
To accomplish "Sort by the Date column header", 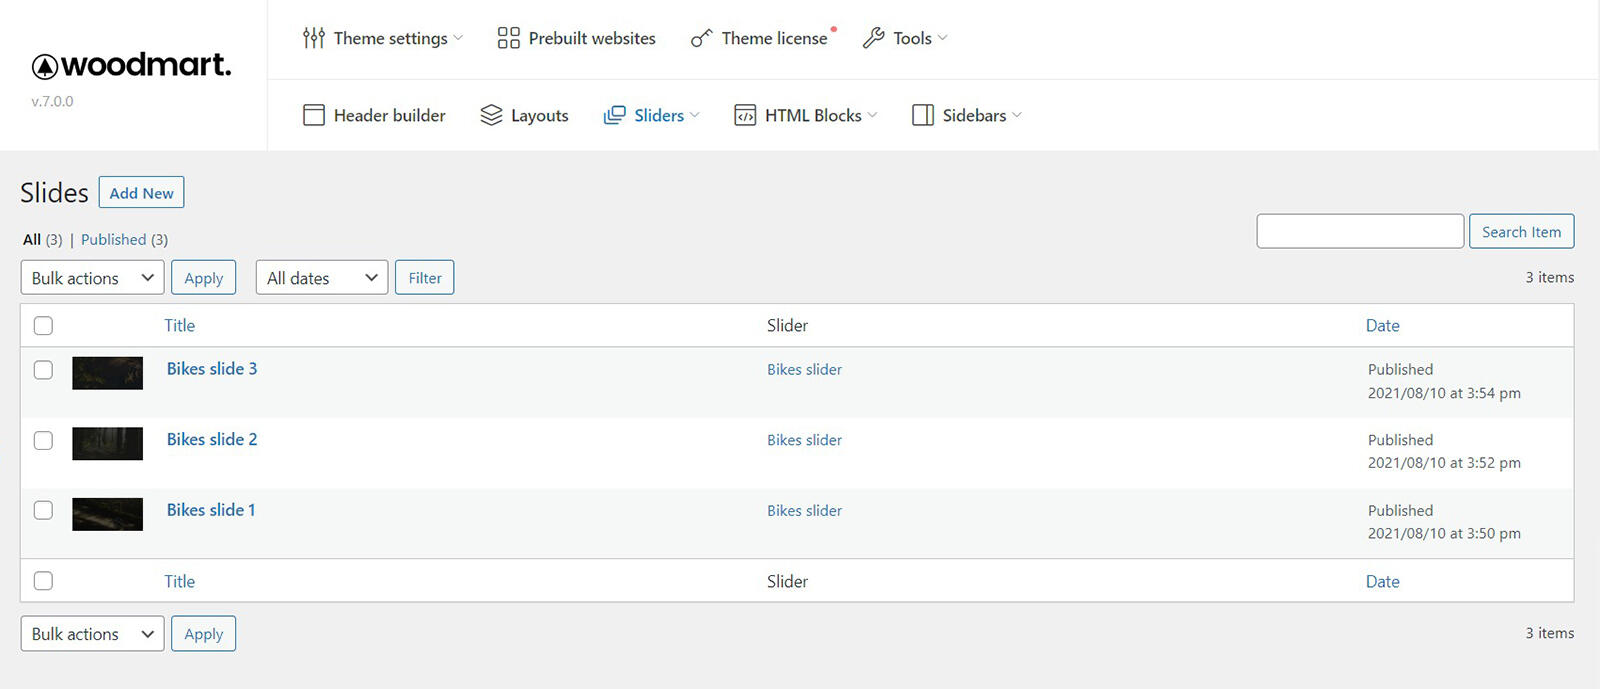I will tap(1383, 325).
